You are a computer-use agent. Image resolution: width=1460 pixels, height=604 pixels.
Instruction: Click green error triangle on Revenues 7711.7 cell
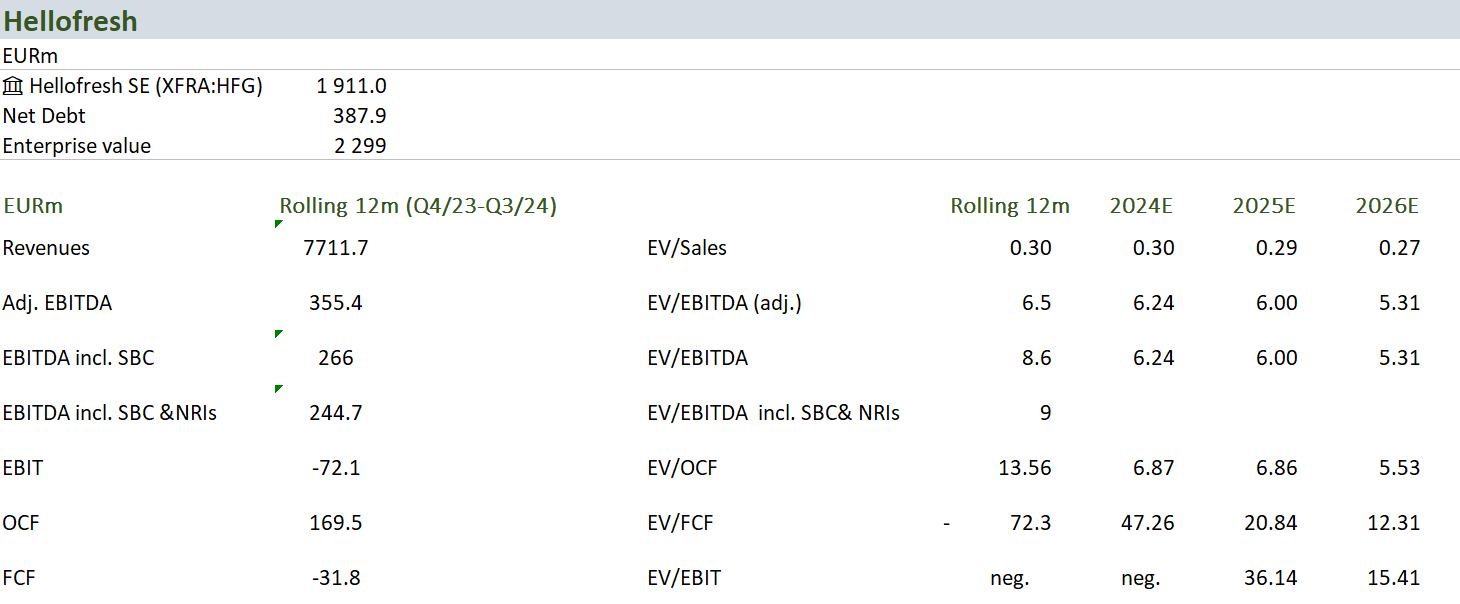[279, 224]
